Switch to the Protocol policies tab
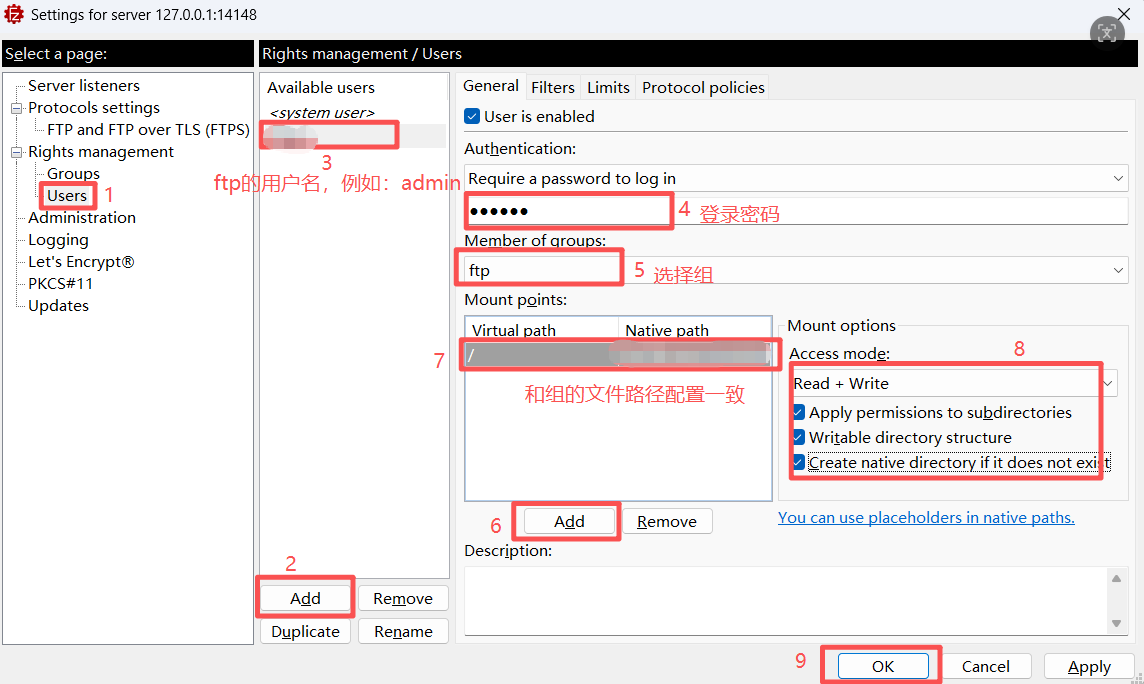This screenshot has width=1144, height=684. tap(703, 88)
